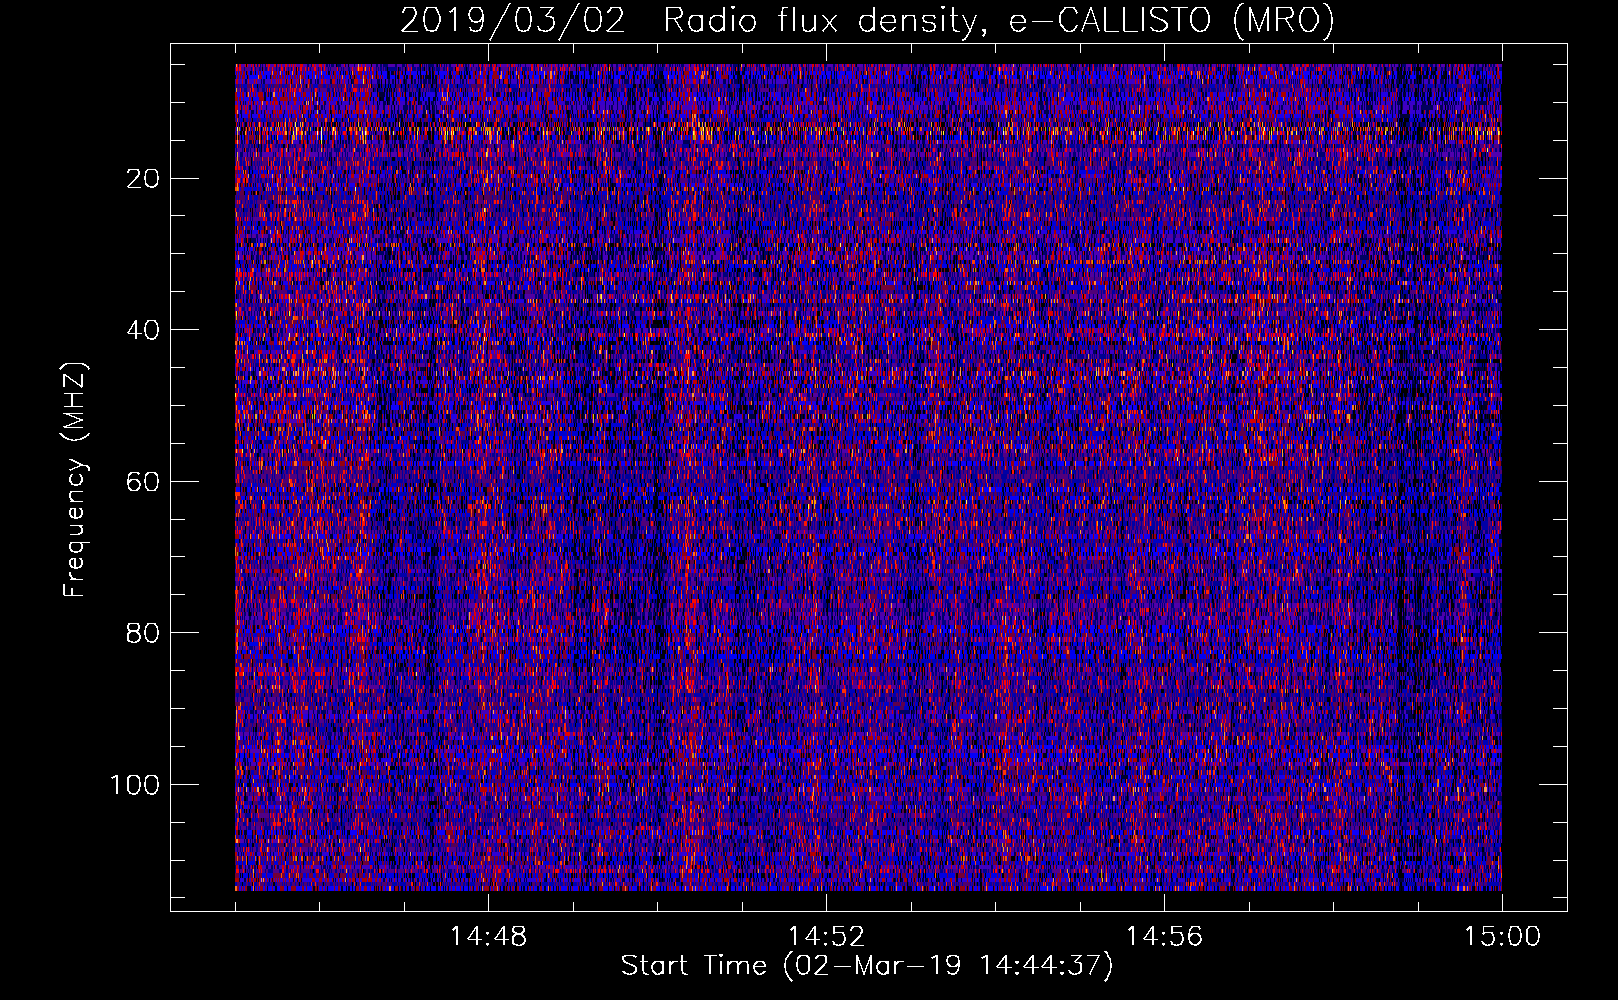Click the 100 frequency tick label

click(x=135, y=785)
